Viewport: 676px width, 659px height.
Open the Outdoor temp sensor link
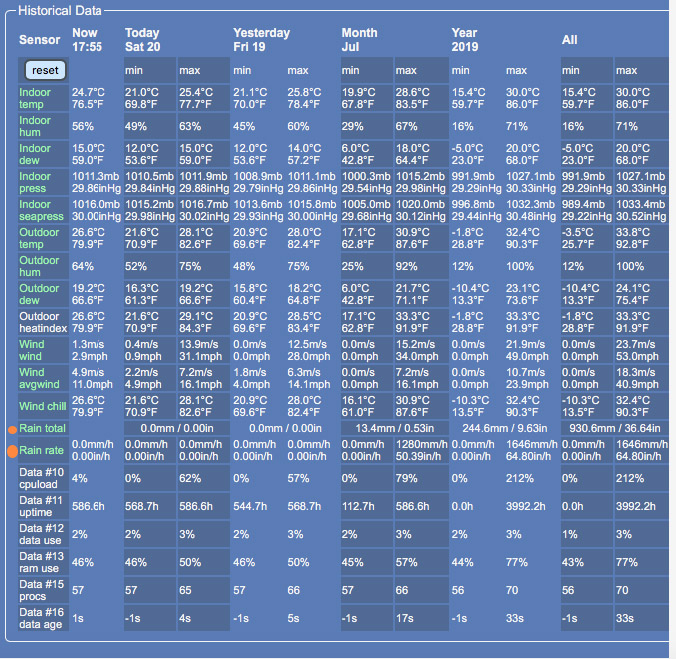click(40, 238)
